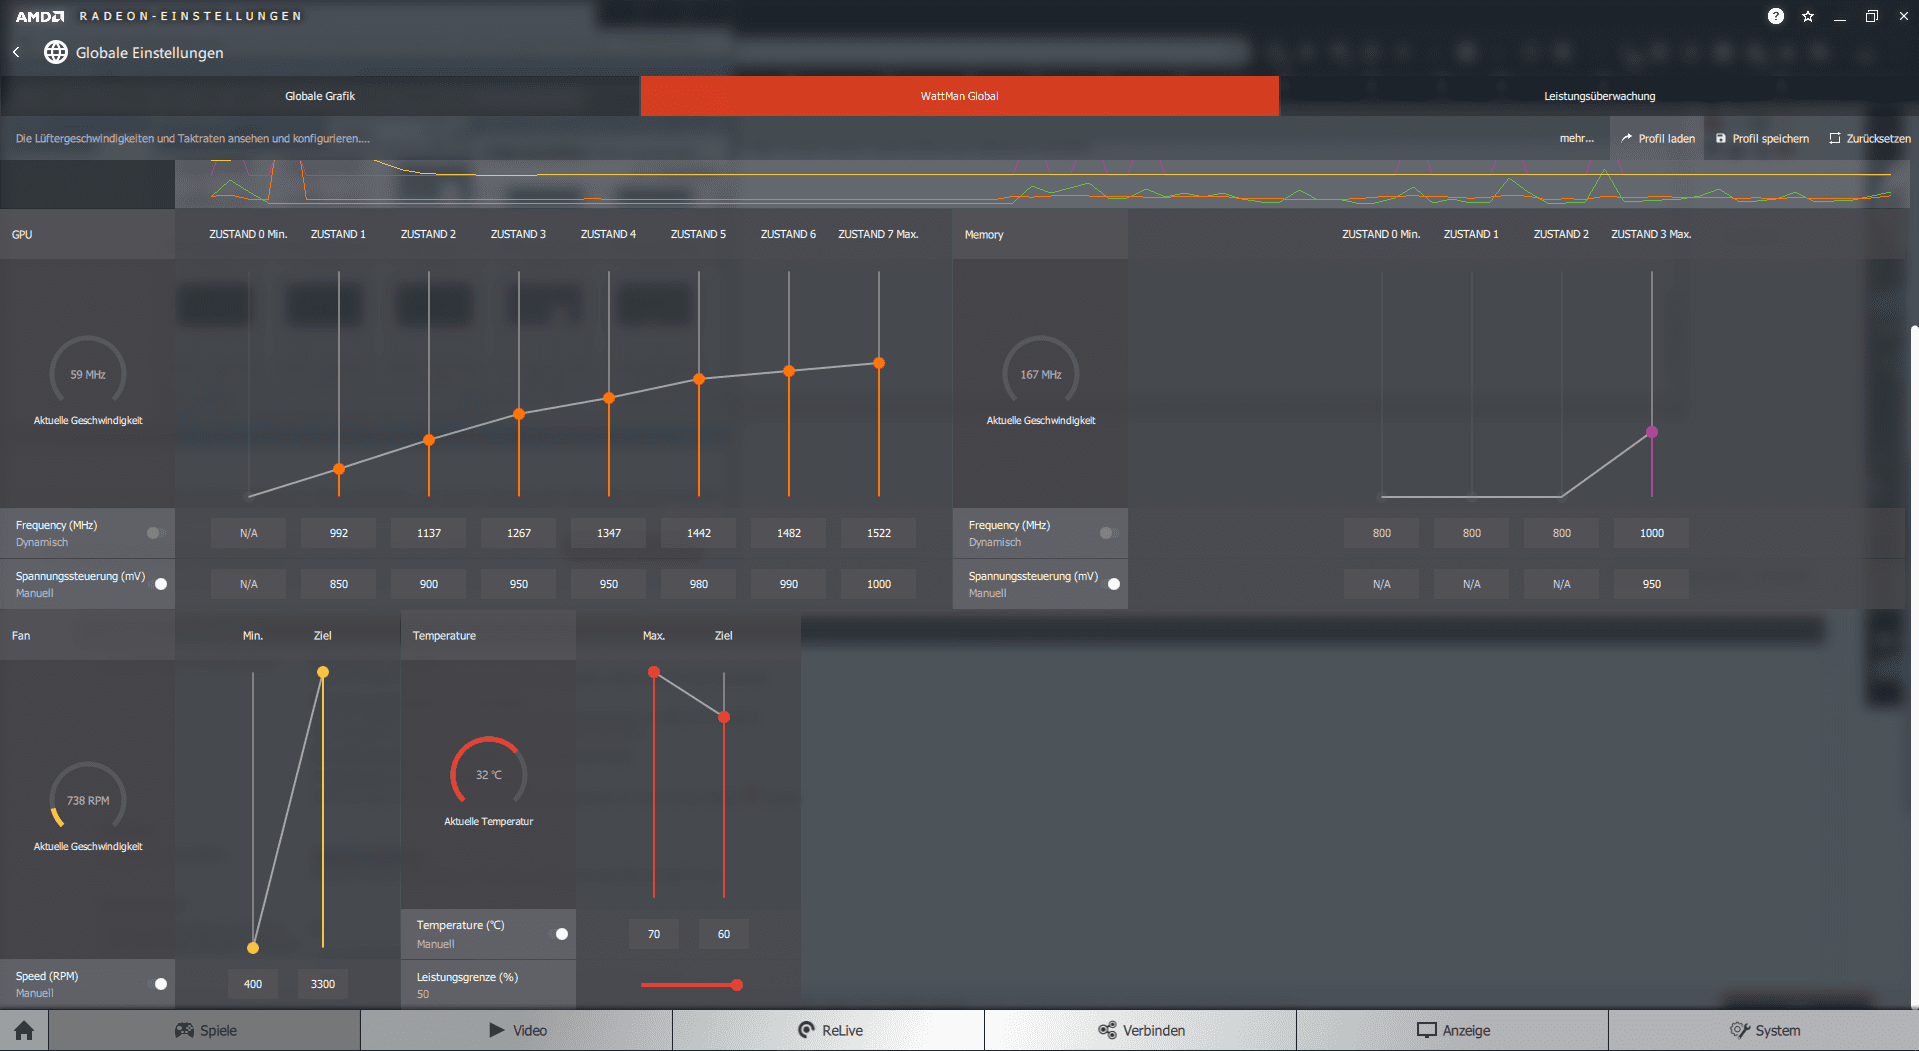Click GPU frequency field 1442

click(699, 533)
